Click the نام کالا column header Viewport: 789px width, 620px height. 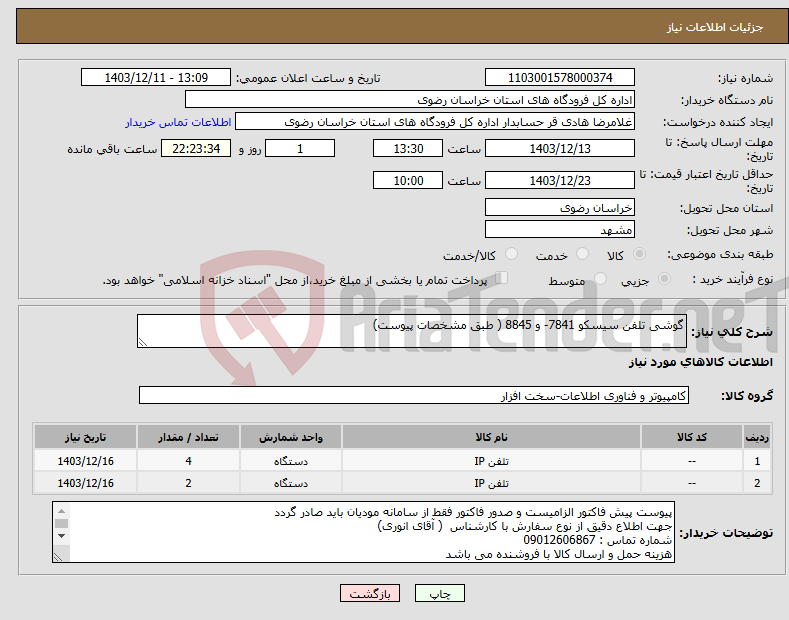pos(491,437)
